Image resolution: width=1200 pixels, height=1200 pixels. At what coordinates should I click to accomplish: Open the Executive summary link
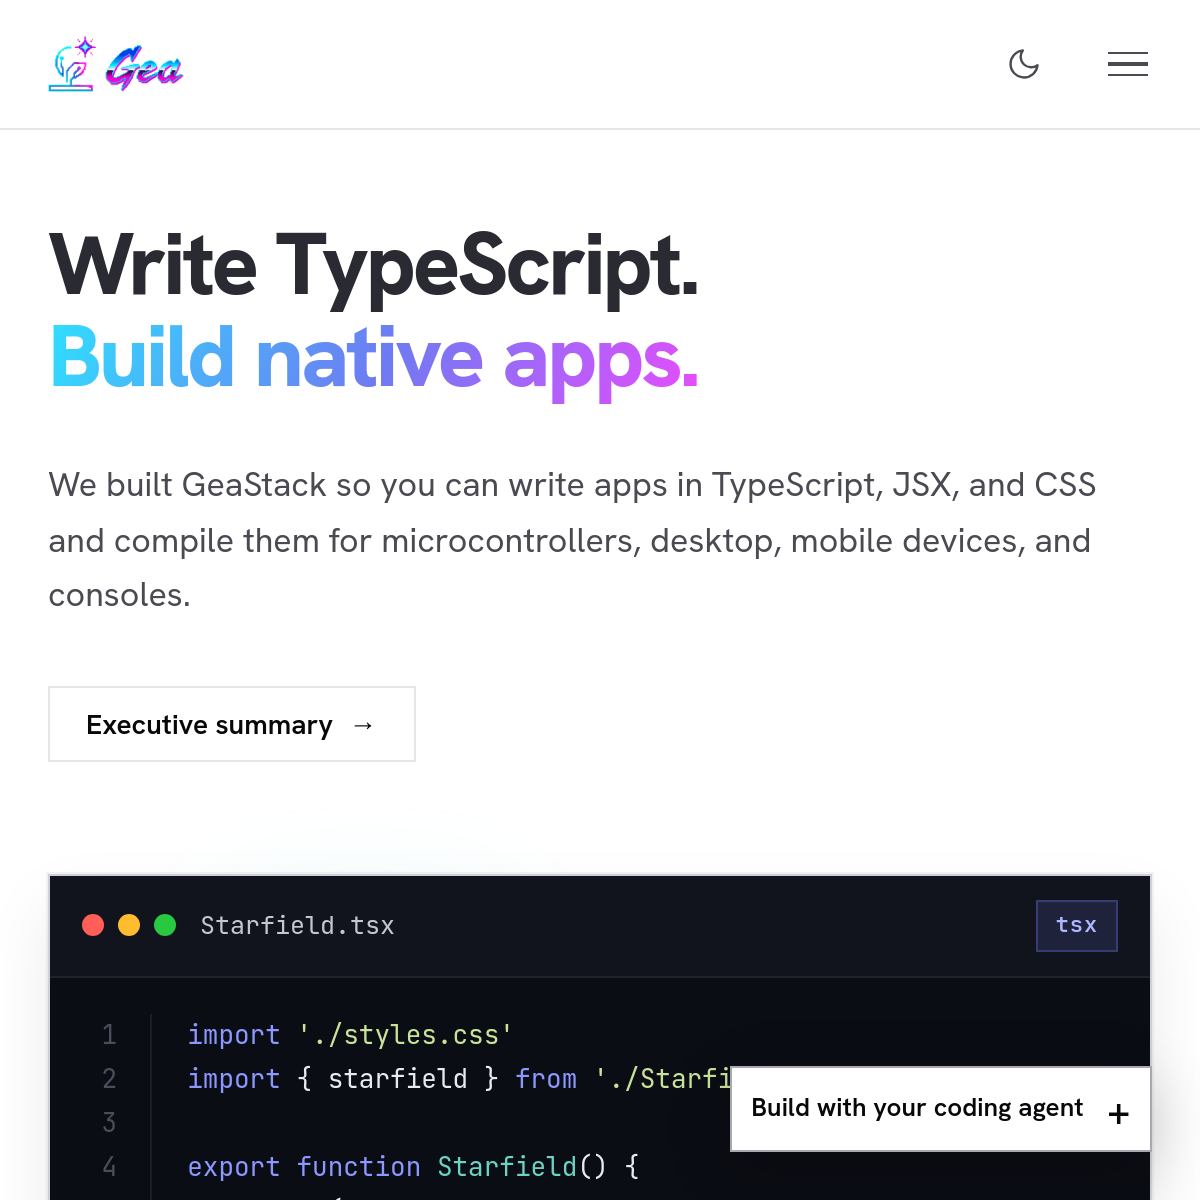[x=232, y=724]
